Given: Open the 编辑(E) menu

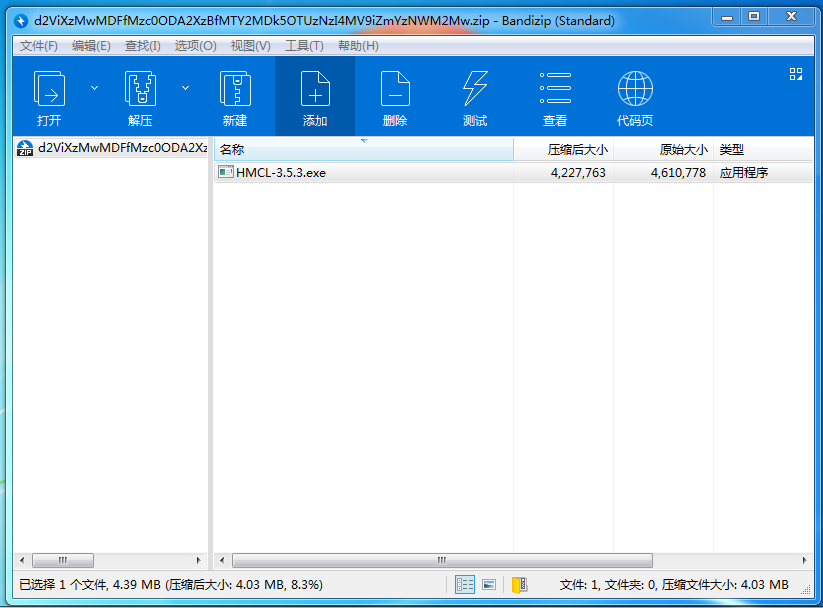Looking at the screenshot, I should [x=91, y=46].
